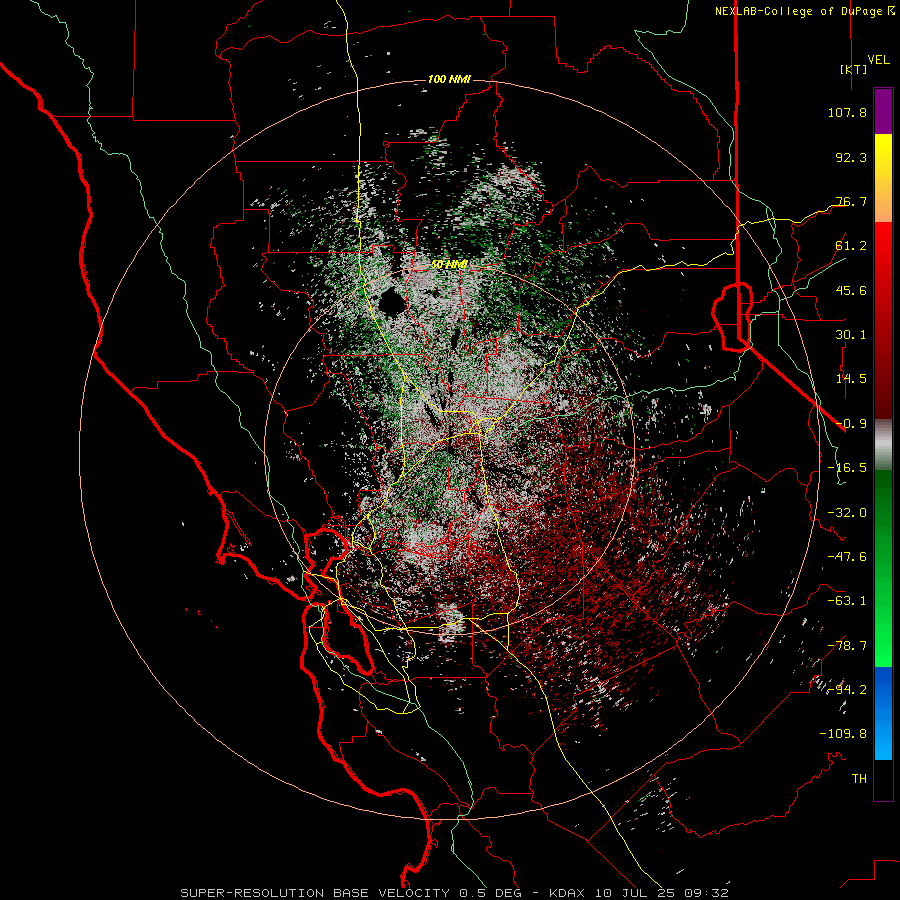The width and height of the screenshot is (900, 900).
Task: Click the 76.7 velocity scale value
Action: coord(851,201)
